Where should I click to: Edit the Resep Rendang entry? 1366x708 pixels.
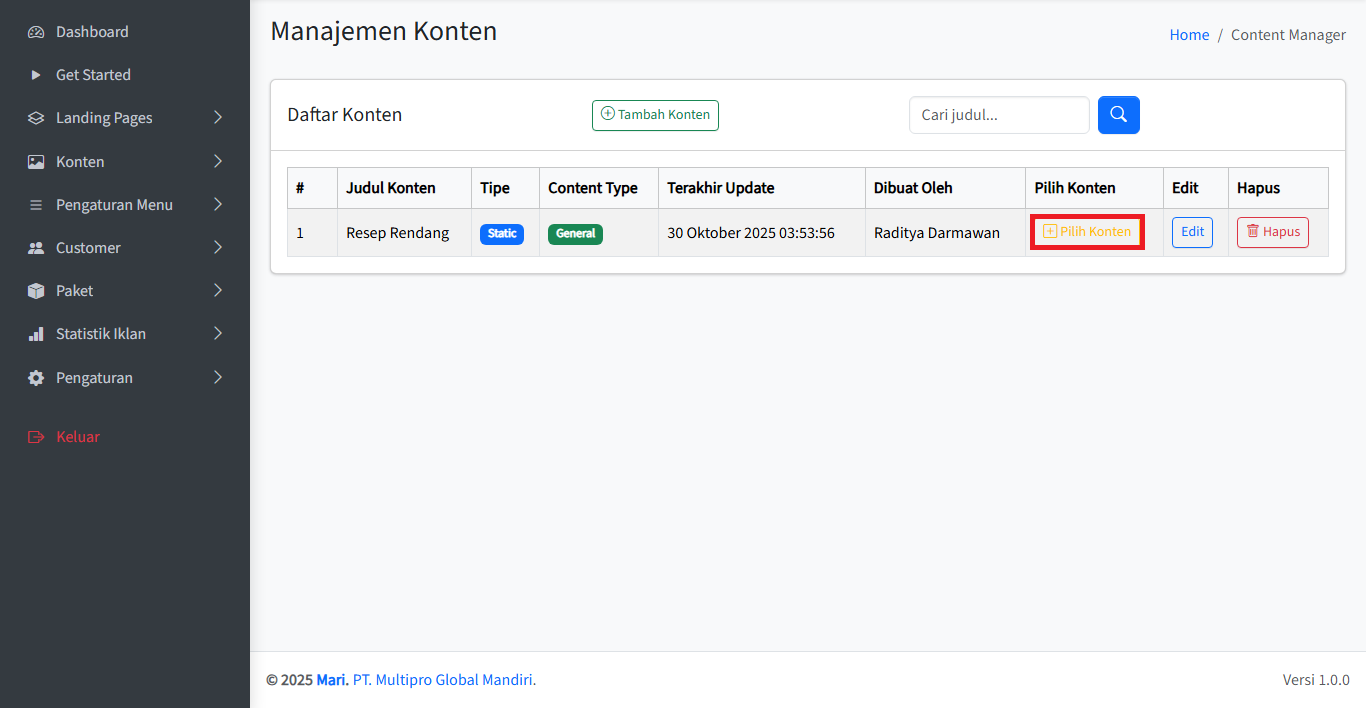[1192, 232]
